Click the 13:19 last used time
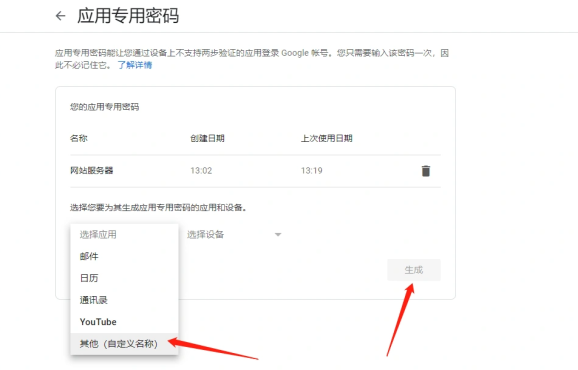The image size is (578, 370). coord(311,171)
